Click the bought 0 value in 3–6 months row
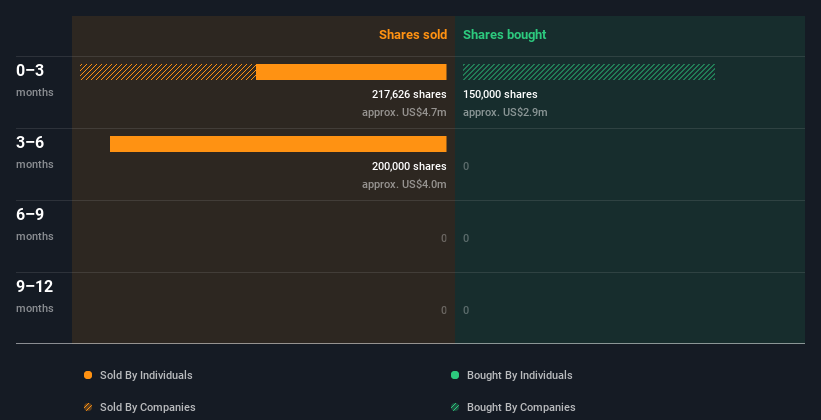This screenshot has height=420, width=821. tap(466, 167)
